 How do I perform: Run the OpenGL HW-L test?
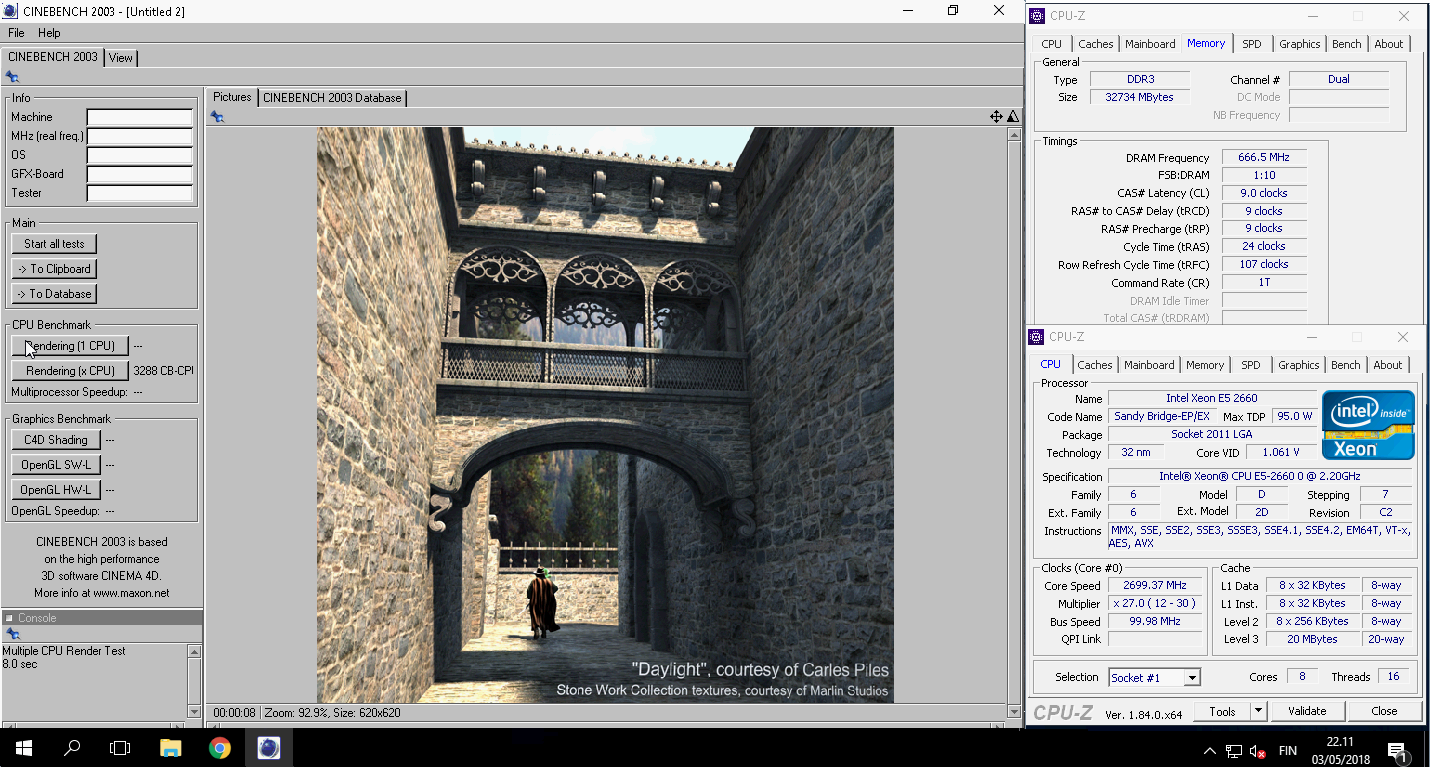tap(56, 490)
